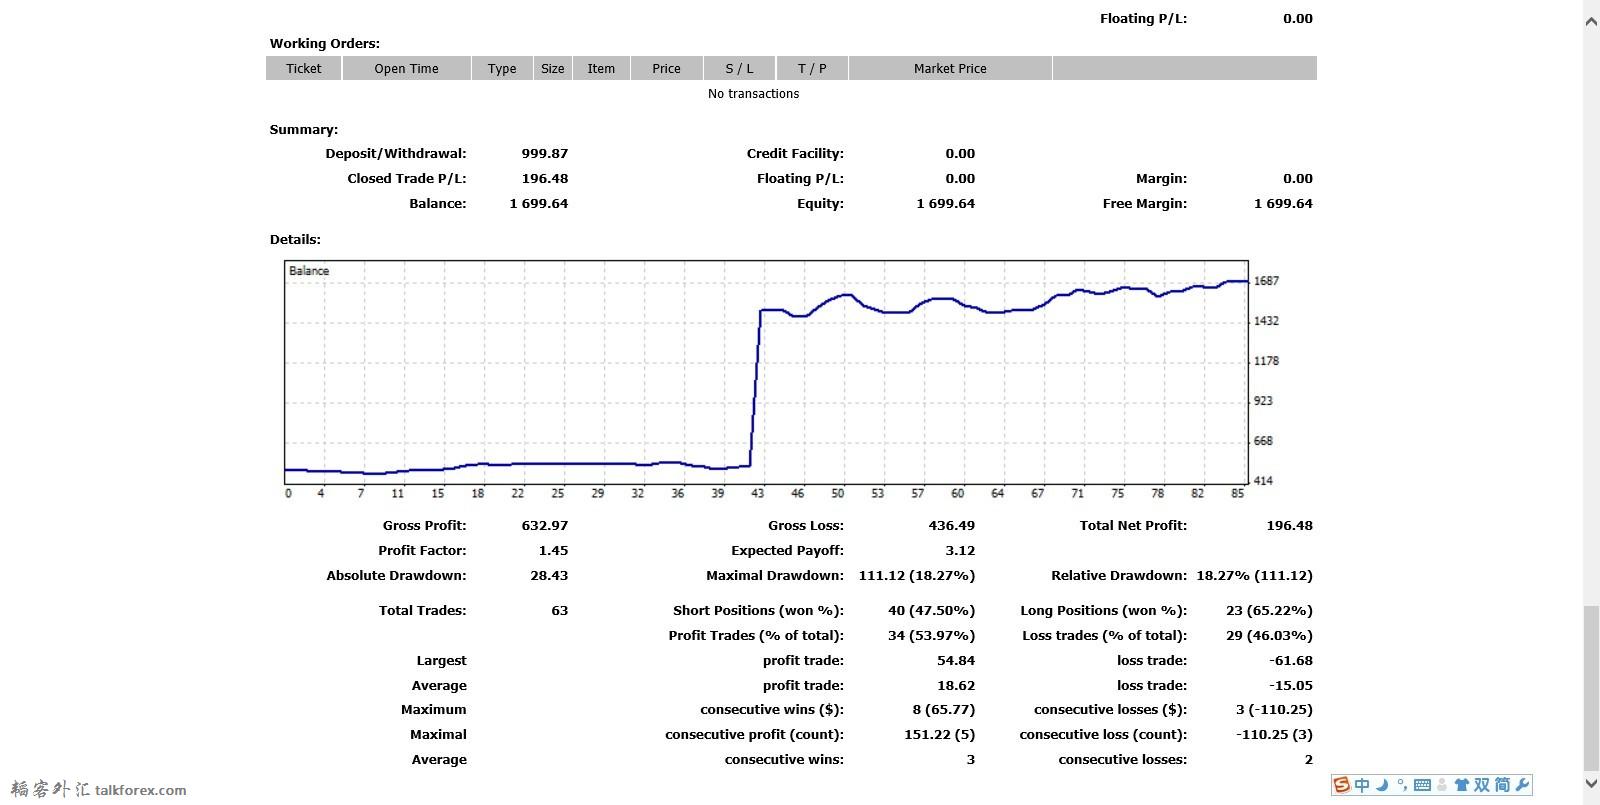Click the Price column header
This screenshot has width=1600, height=805.
pos(666,68)
